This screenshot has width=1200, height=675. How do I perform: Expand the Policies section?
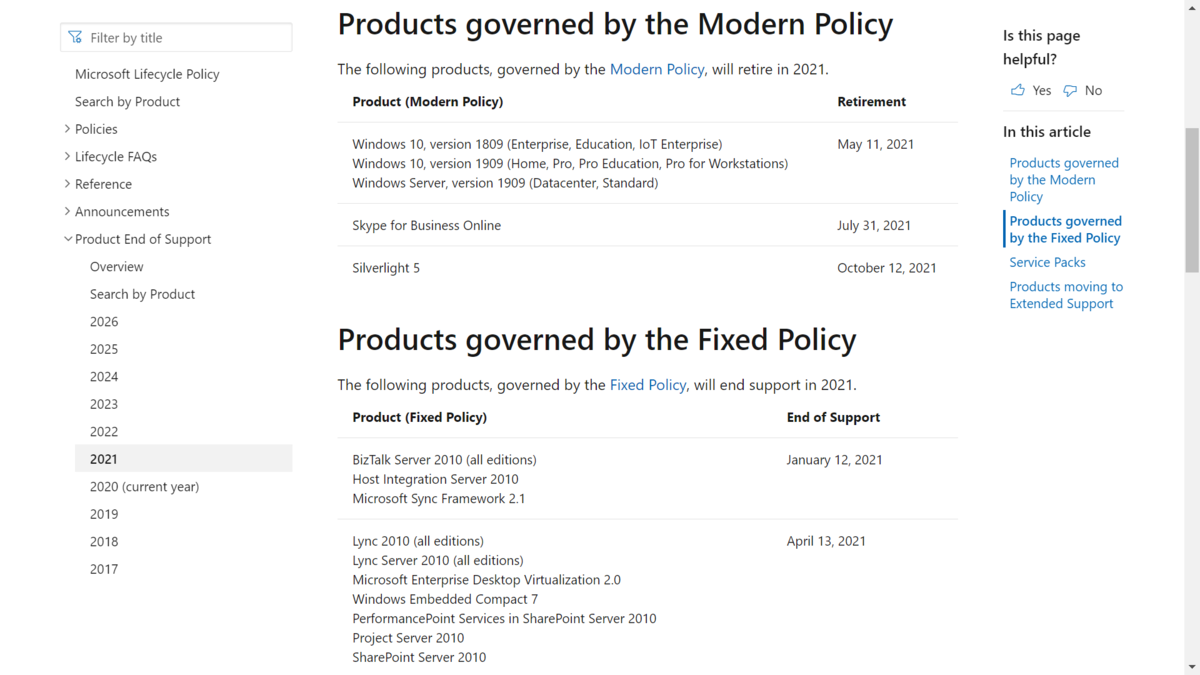(67, 129)
